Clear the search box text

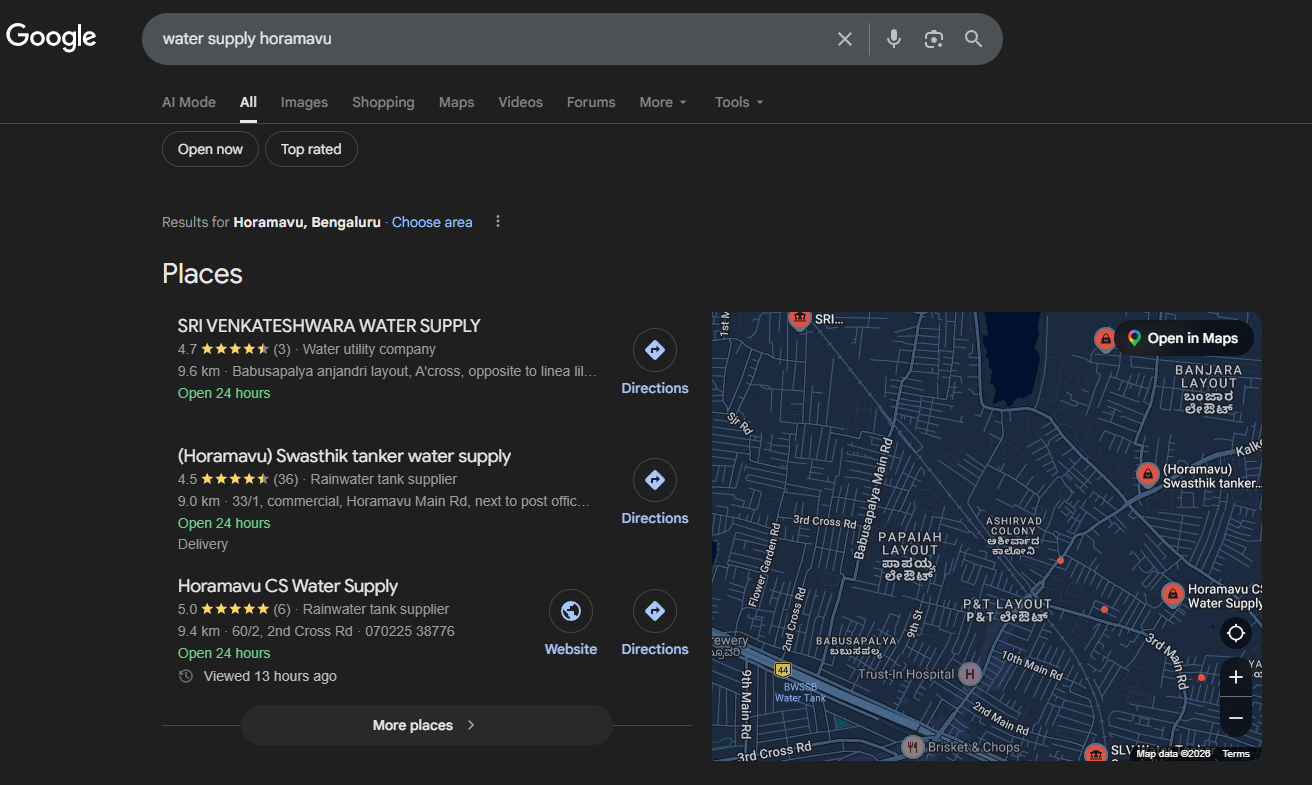pyautogui.click(x=845, y=39)
